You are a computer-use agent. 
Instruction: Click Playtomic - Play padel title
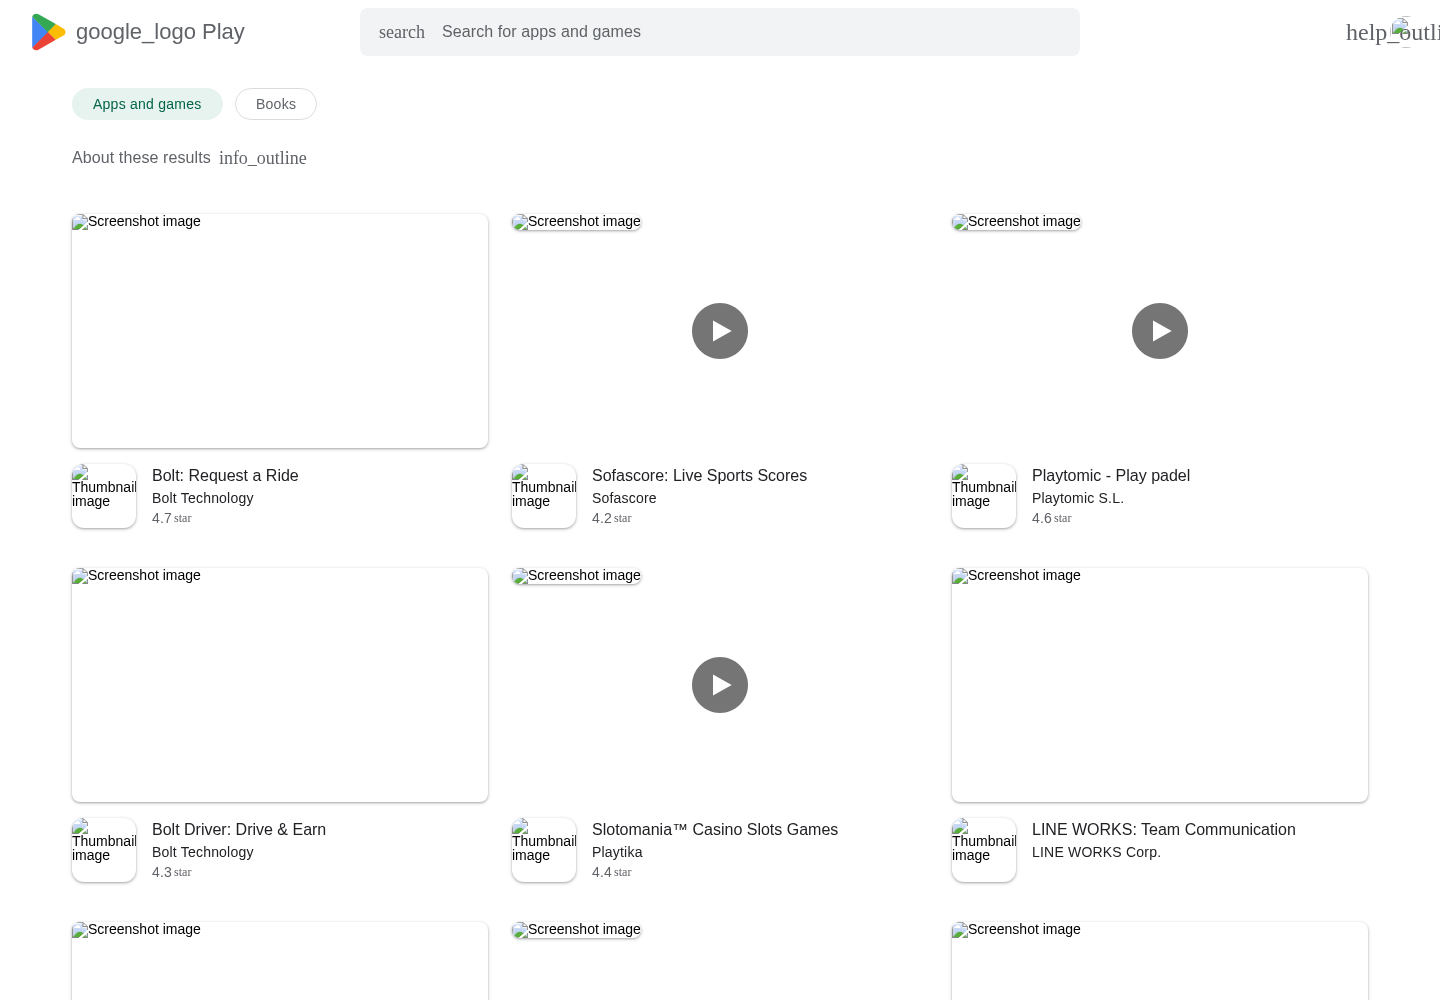[1111, 476]
